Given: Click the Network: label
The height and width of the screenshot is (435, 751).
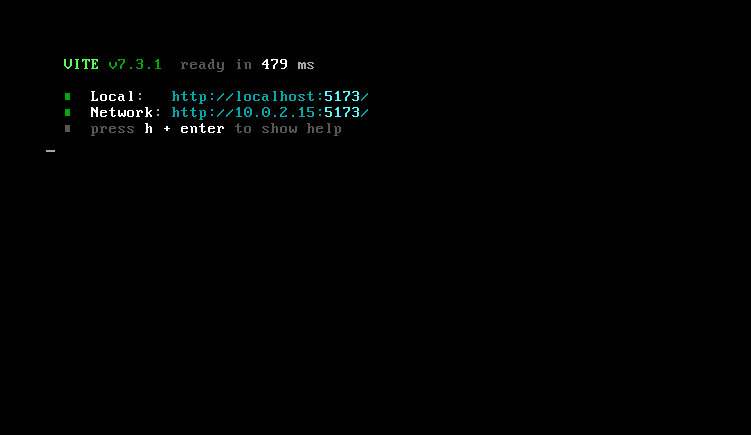Looking at the screenshot, I should pyautogui.click(x=125, y=112).
